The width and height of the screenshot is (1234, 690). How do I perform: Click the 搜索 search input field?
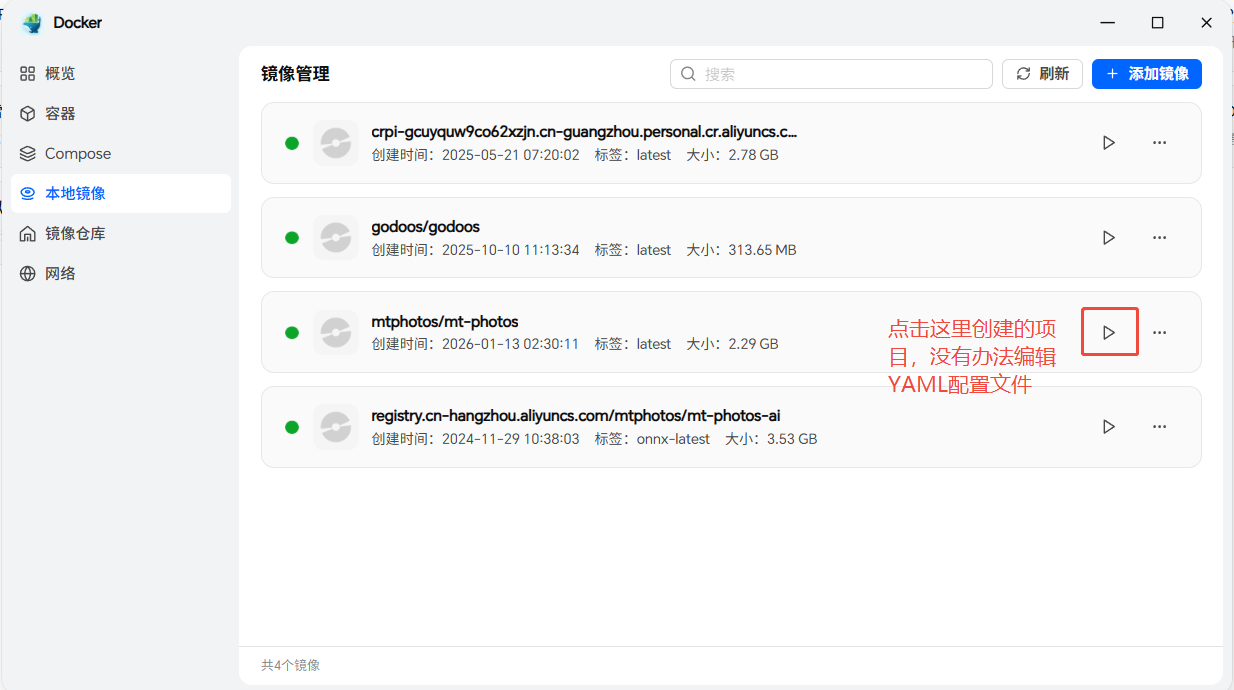coord(831,74)
